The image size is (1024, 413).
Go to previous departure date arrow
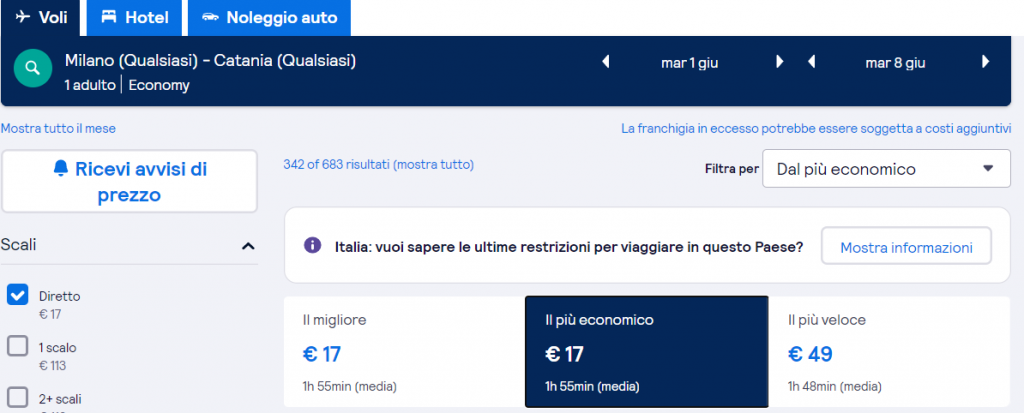coord(605,62)
